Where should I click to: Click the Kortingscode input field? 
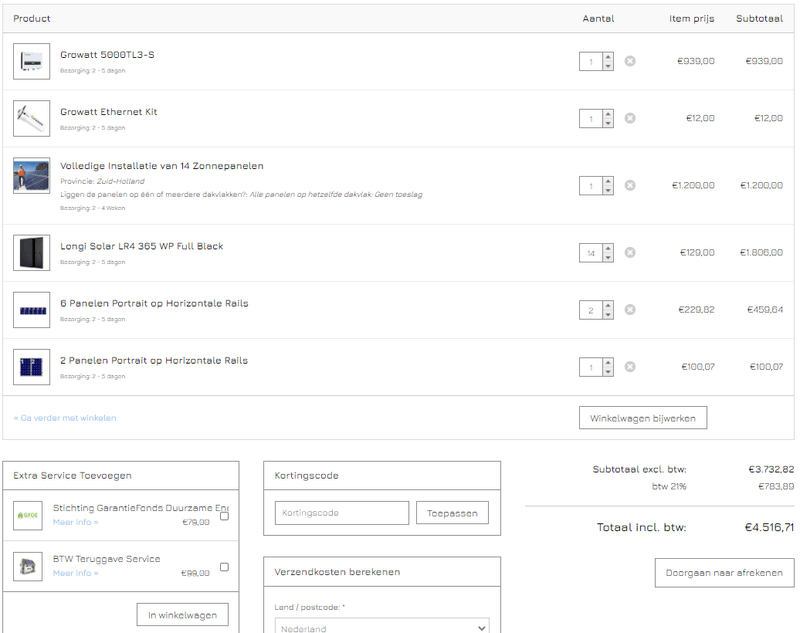341,513
